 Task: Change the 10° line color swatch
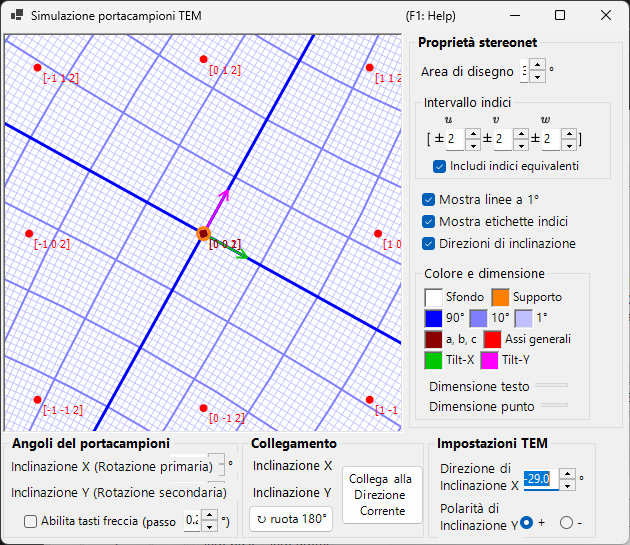[479, 318]
